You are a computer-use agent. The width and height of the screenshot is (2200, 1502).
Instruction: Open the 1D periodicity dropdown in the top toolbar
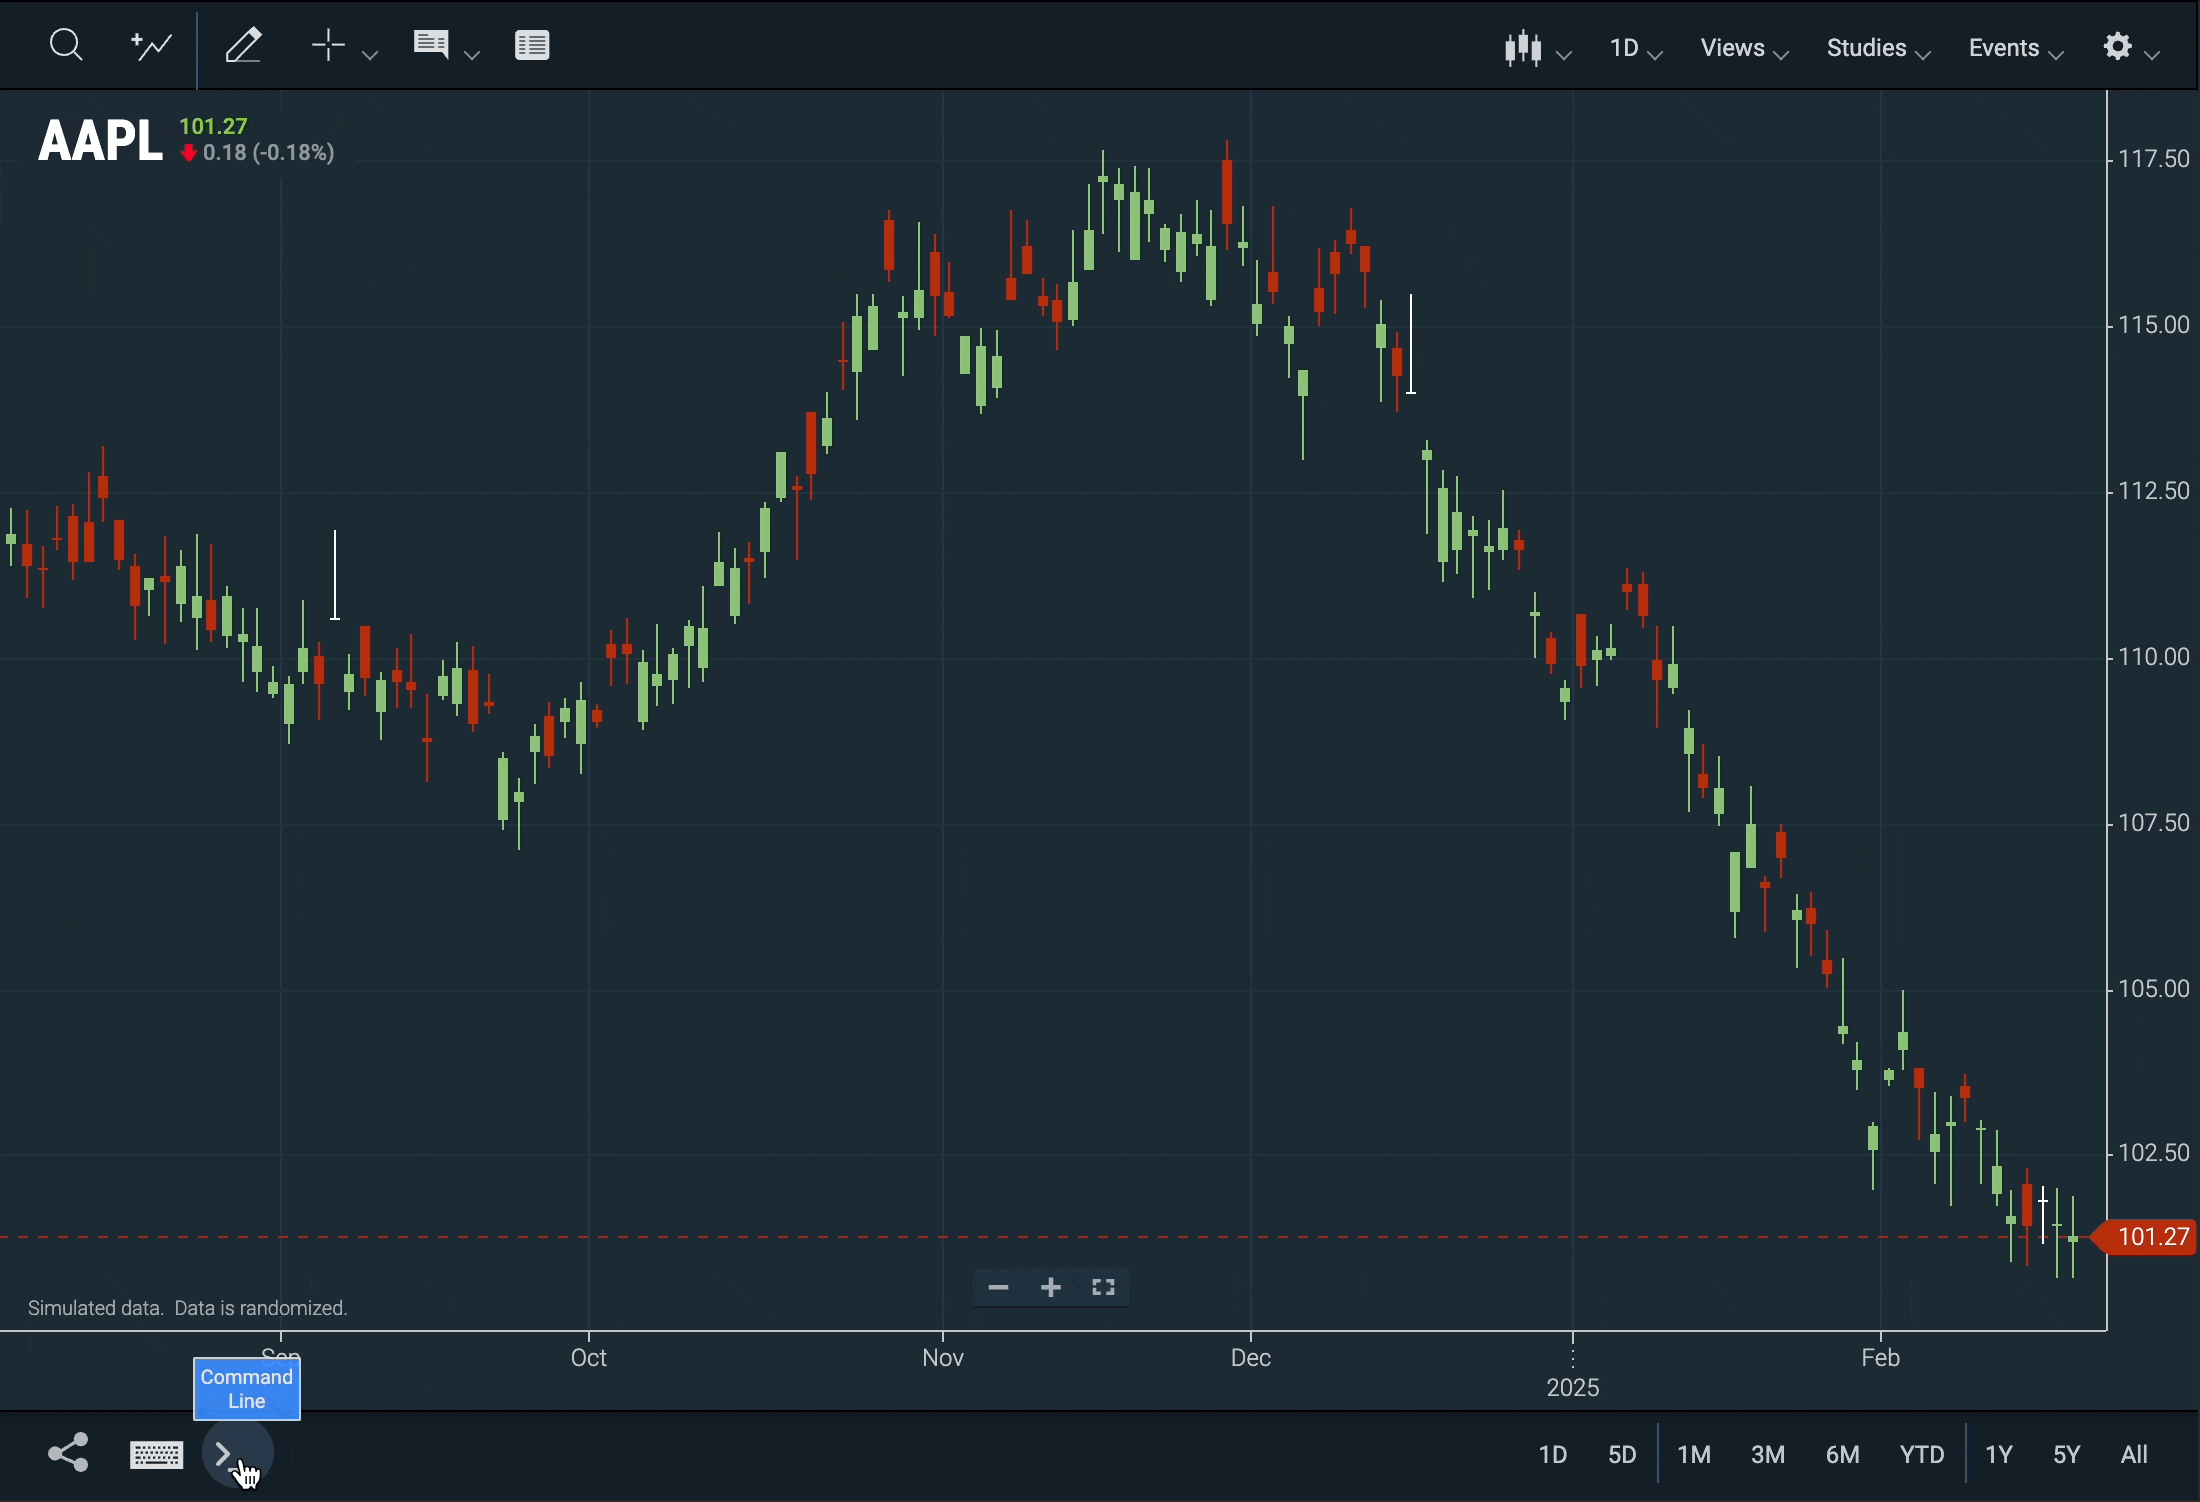1637,48
